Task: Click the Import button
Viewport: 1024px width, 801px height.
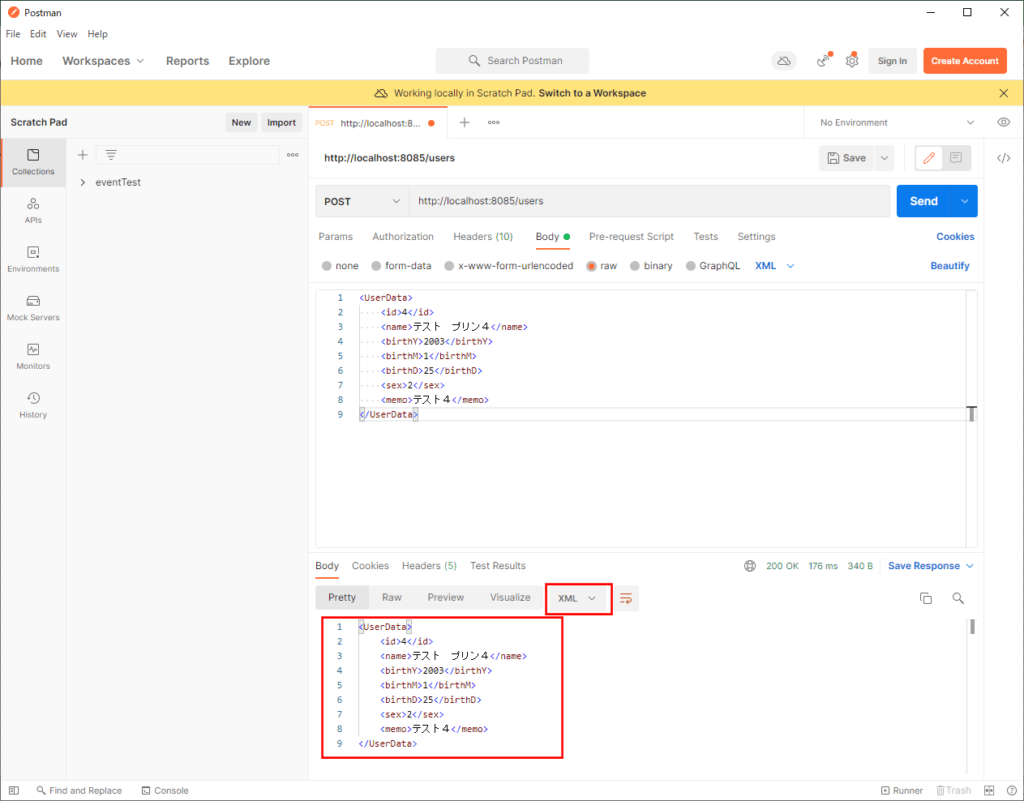Action: [x=281, y=122]
